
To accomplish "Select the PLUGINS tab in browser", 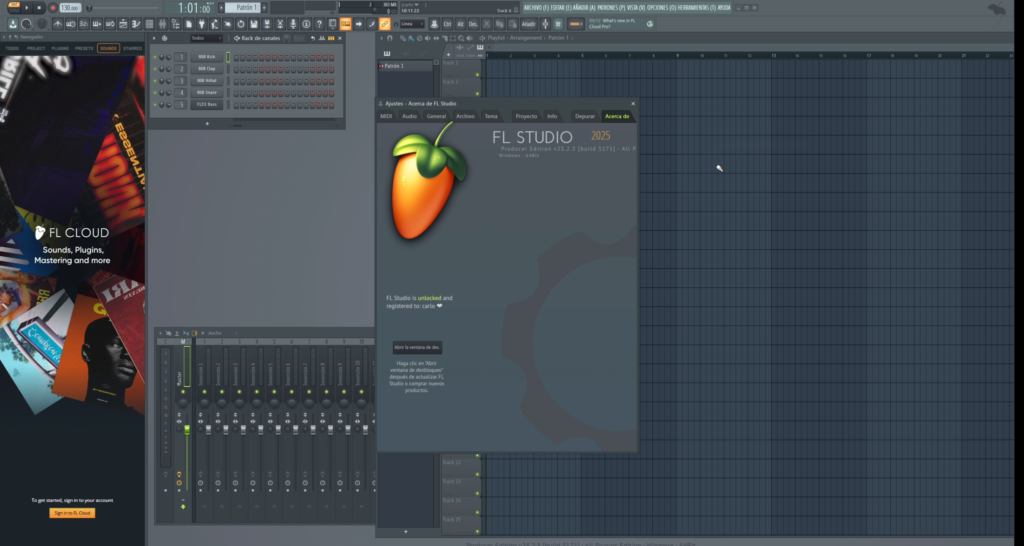I will click(x=60, y=48).
